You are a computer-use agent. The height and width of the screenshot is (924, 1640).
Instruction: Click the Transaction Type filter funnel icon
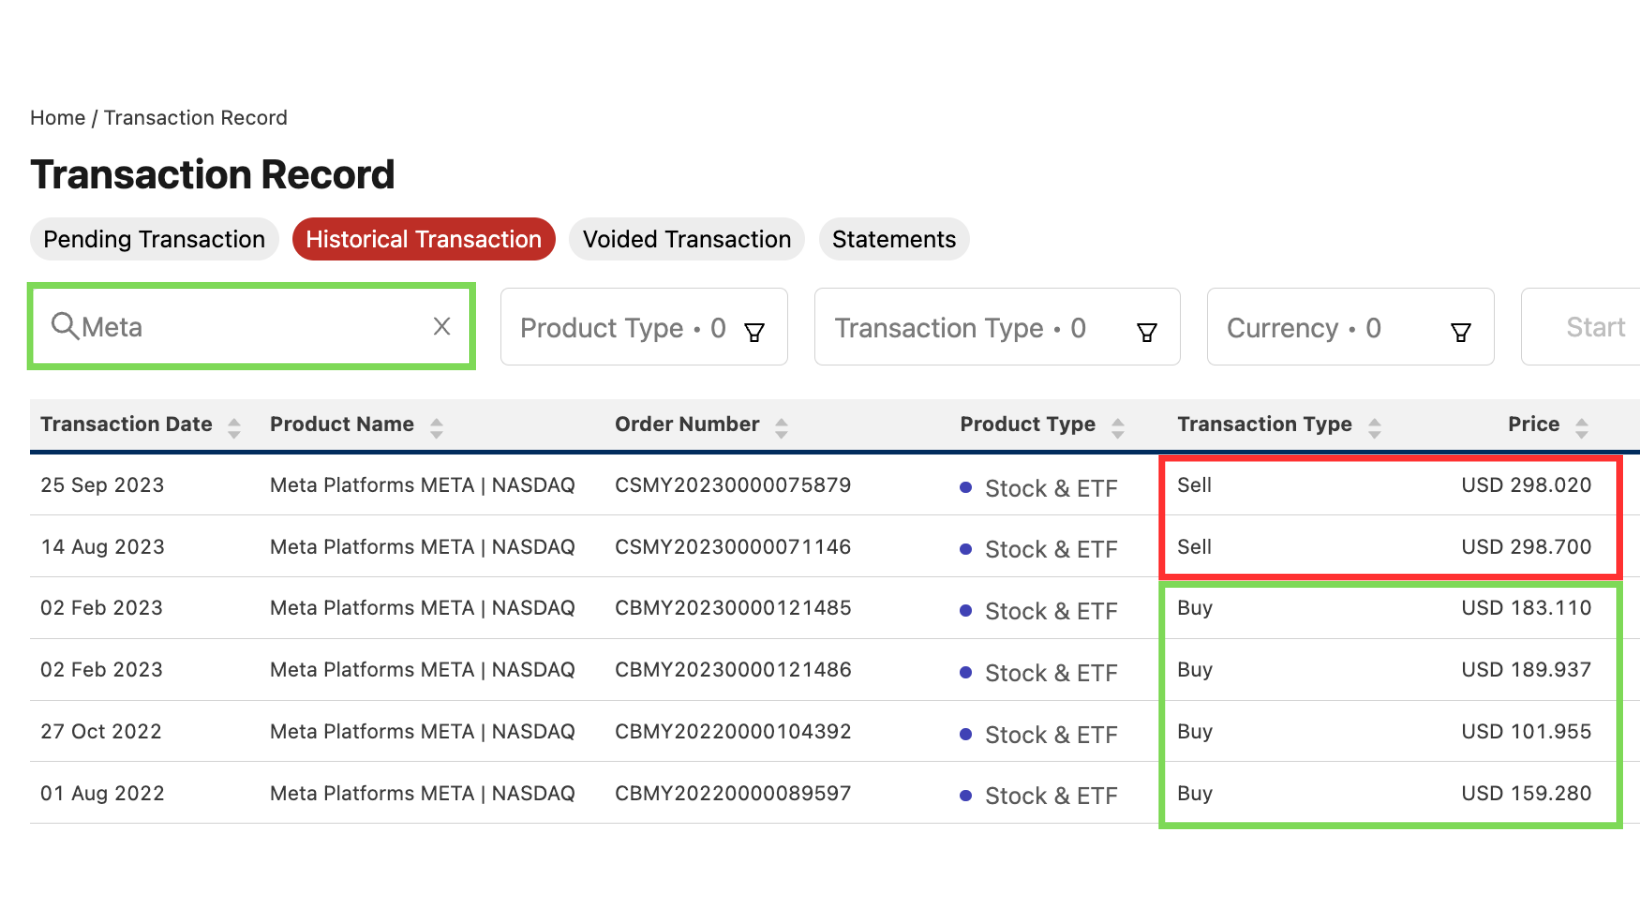[1147, 331]
